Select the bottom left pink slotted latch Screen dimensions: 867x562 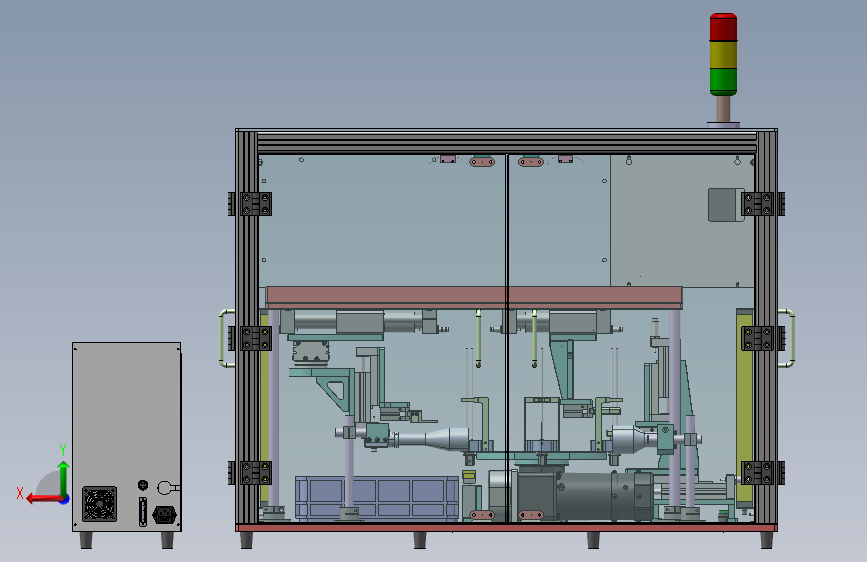click(482, 515)
